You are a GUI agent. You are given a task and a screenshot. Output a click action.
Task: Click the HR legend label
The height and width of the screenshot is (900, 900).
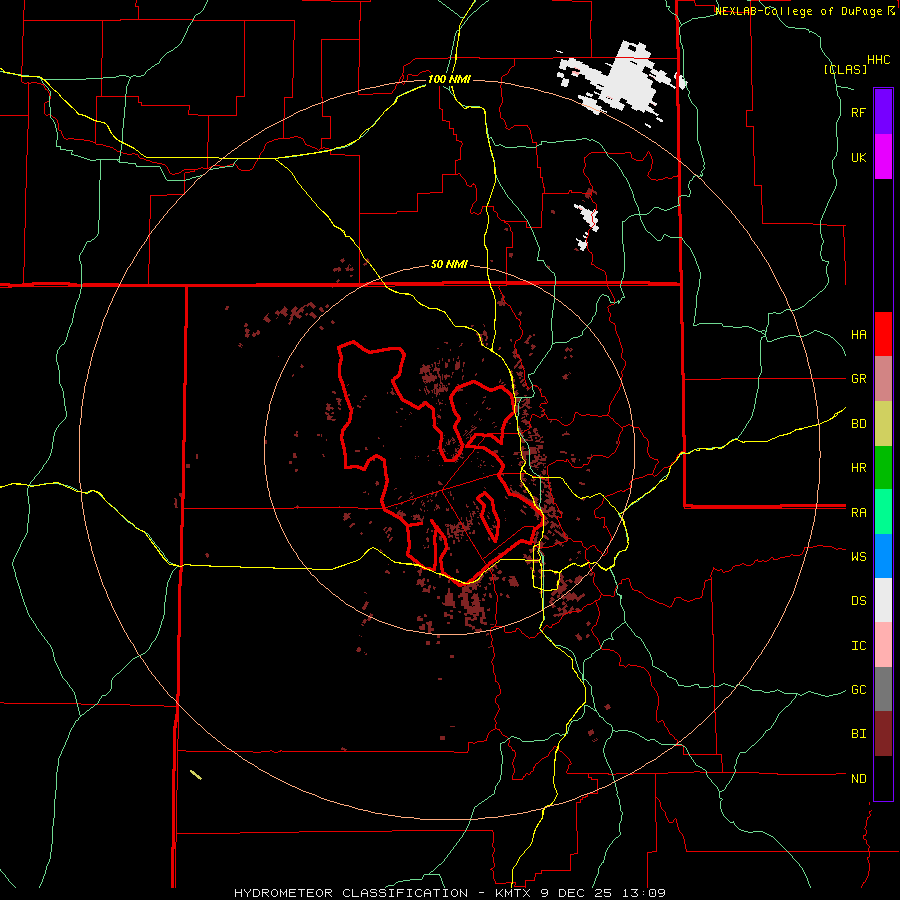click(858, 468)
